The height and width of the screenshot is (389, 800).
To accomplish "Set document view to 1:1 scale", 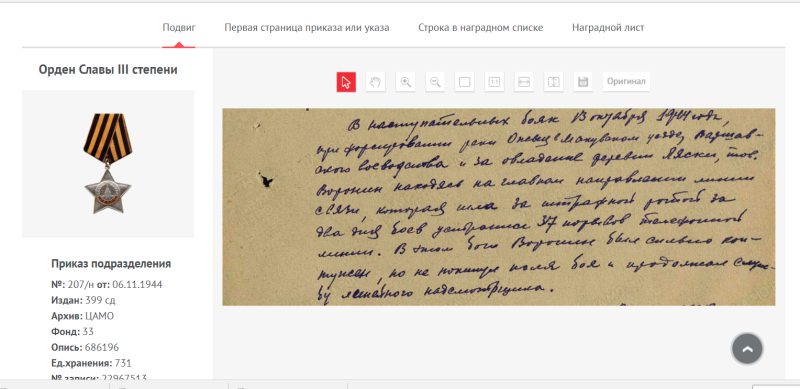I will (x=494, y=82).
